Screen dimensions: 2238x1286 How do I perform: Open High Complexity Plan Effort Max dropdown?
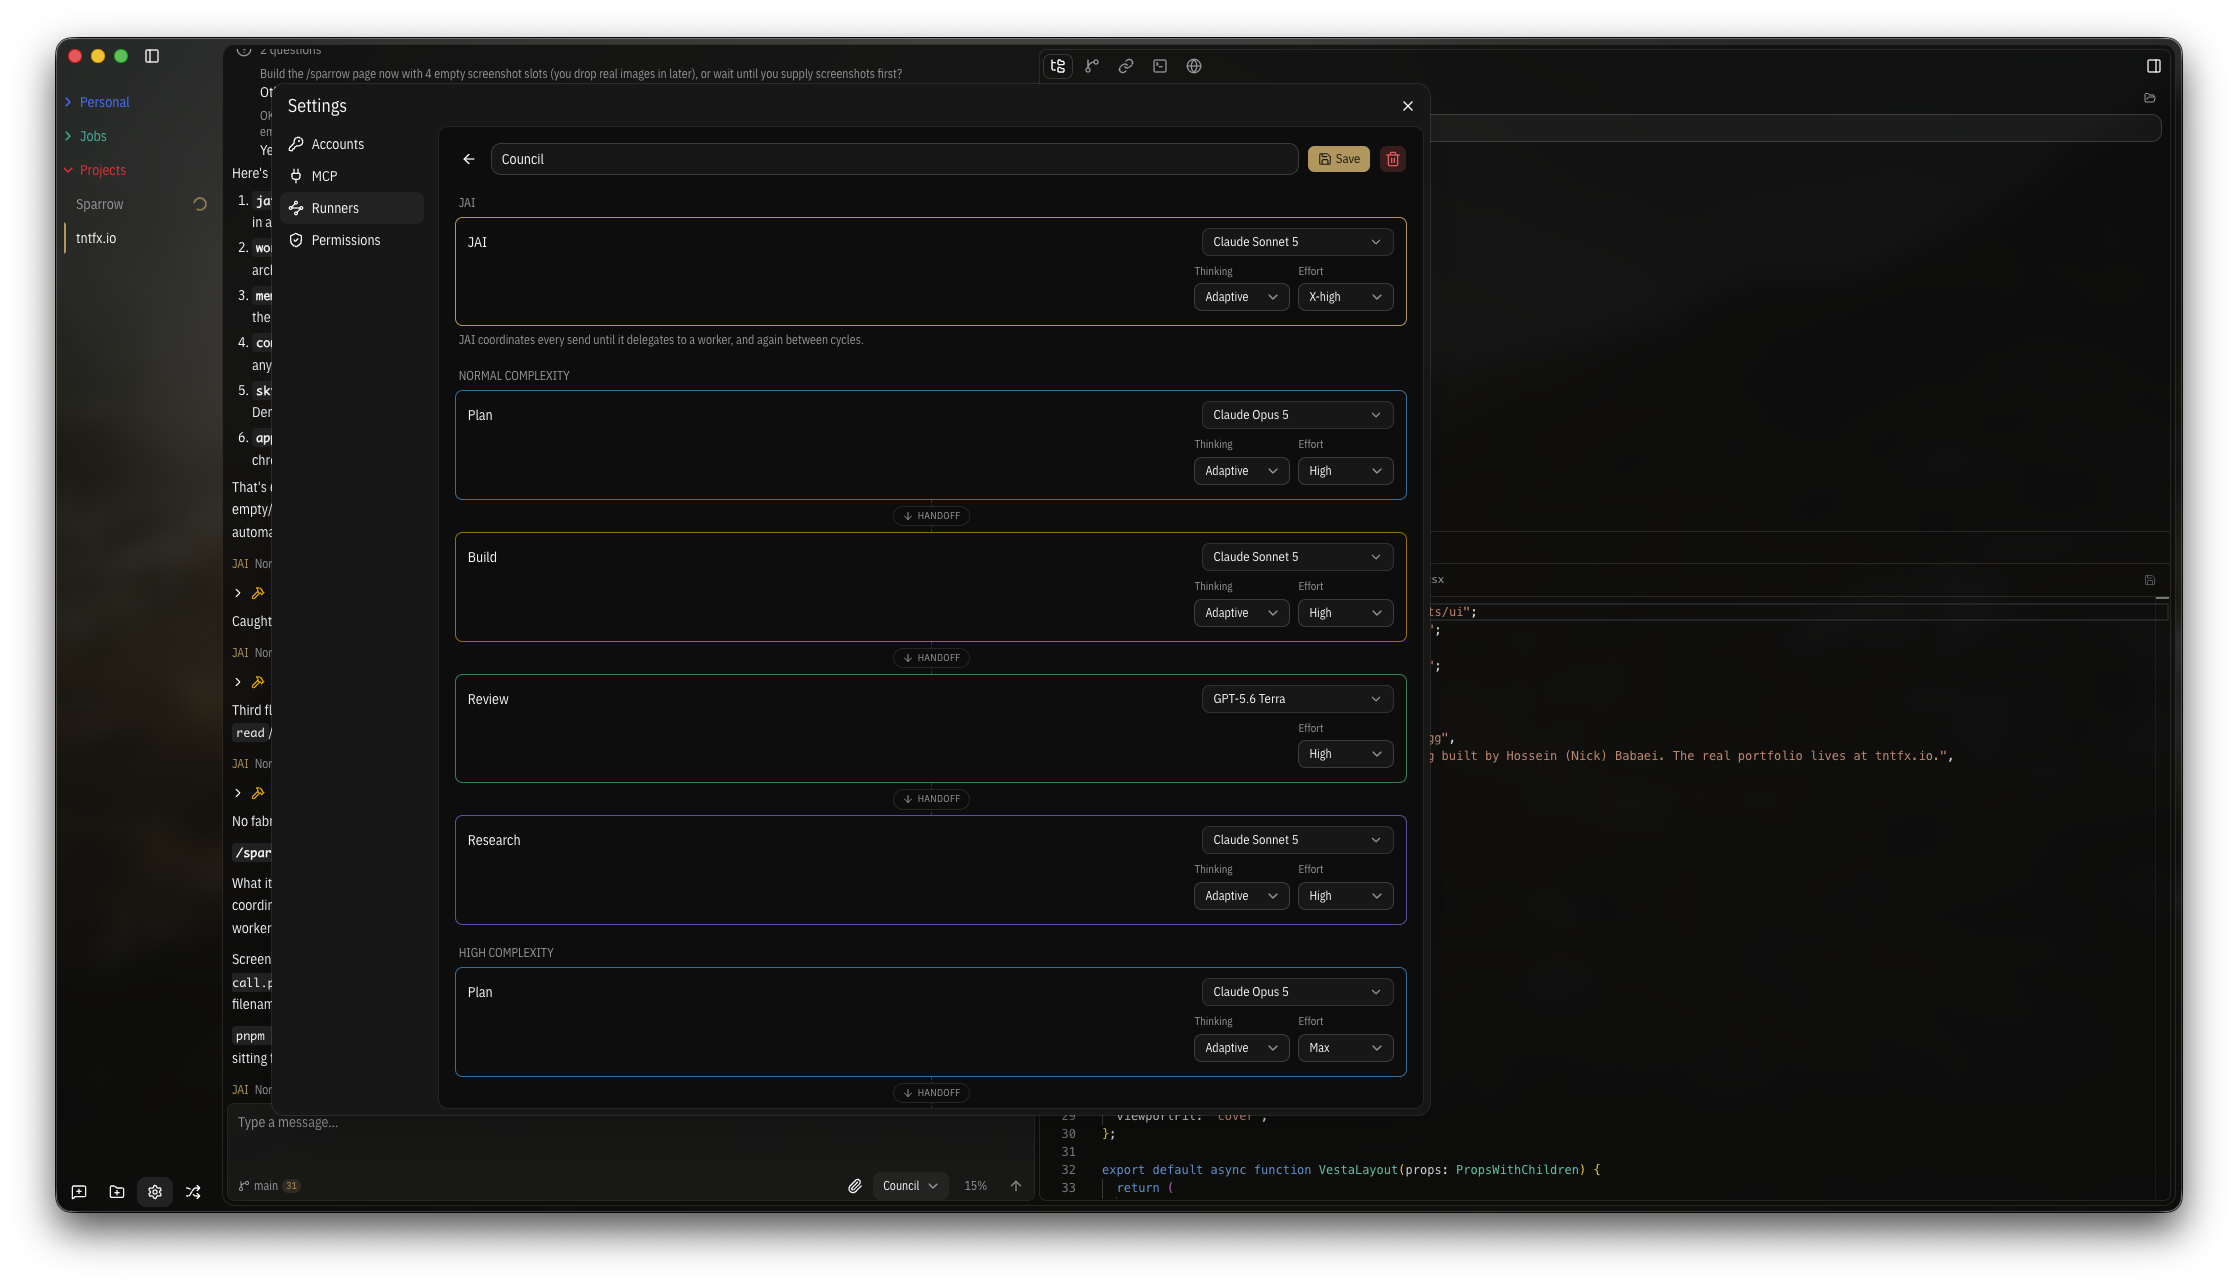click(x=1345, y=1048)
